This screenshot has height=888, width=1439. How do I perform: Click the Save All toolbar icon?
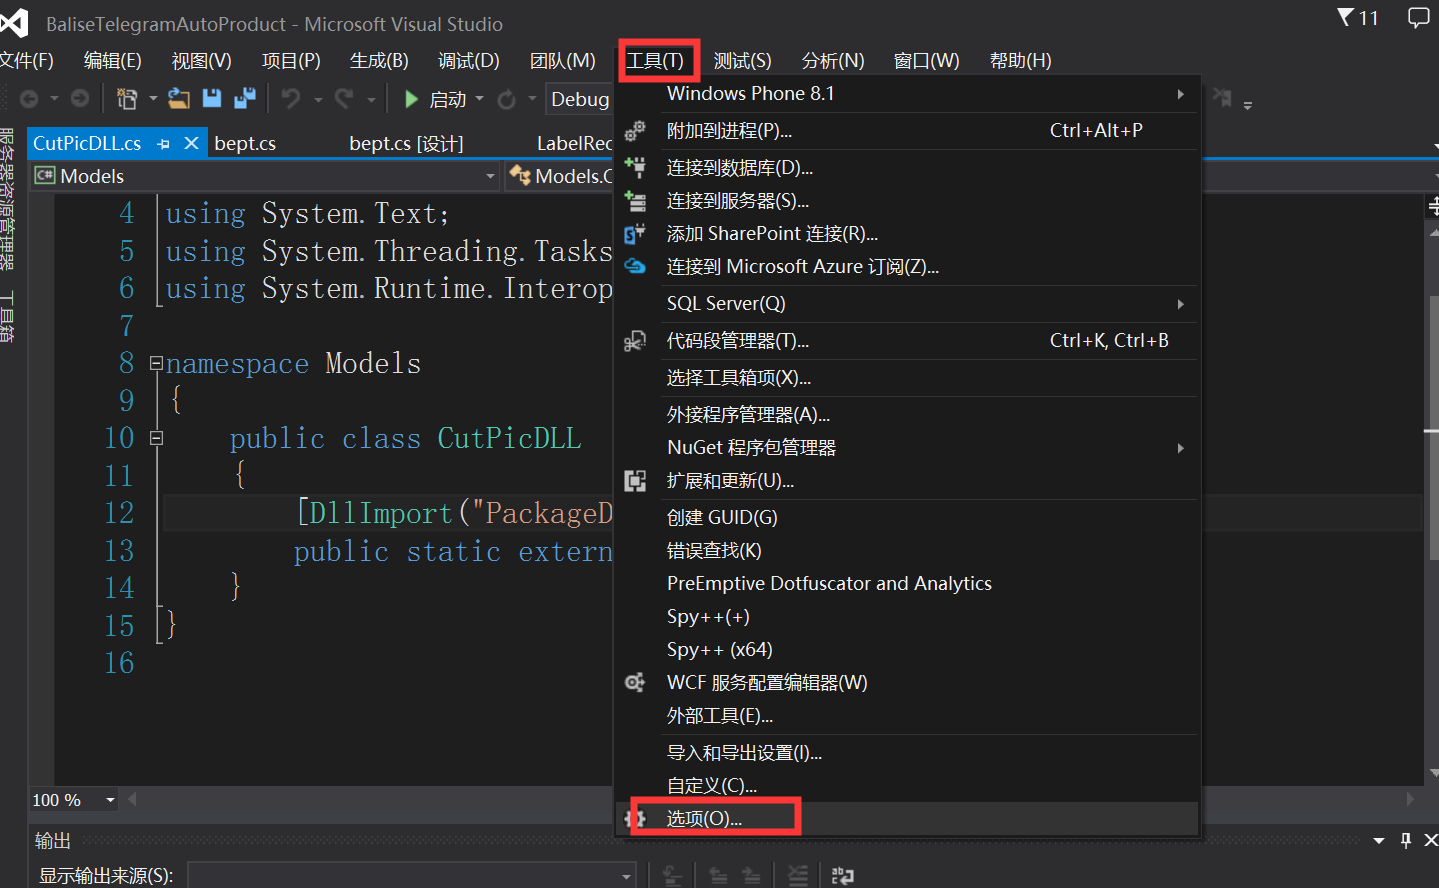[x=244, y=98]
